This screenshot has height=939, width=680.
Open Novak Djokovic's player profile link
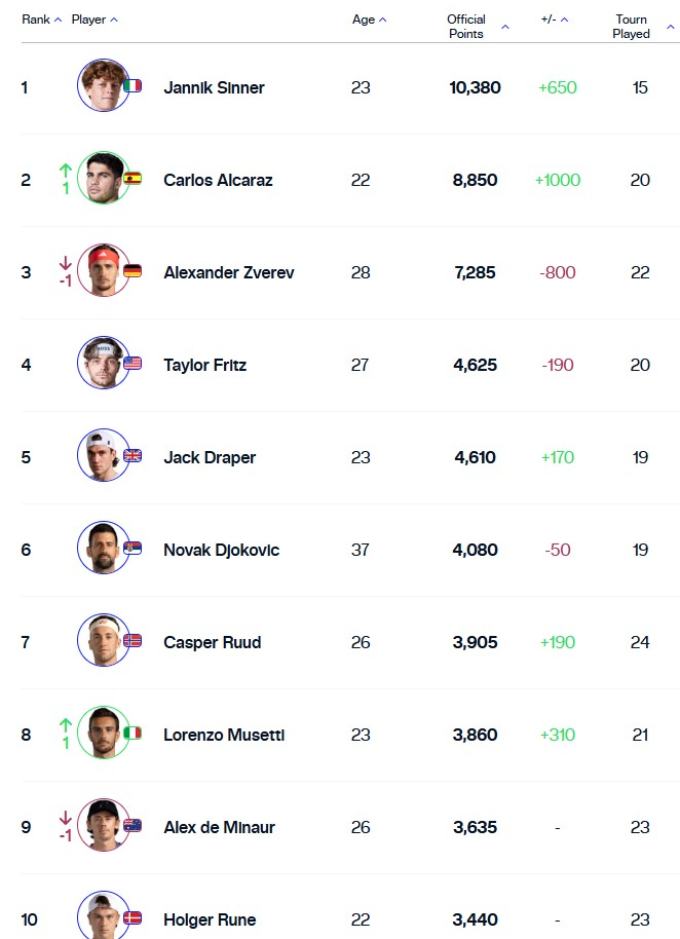[x=221, y=550]
